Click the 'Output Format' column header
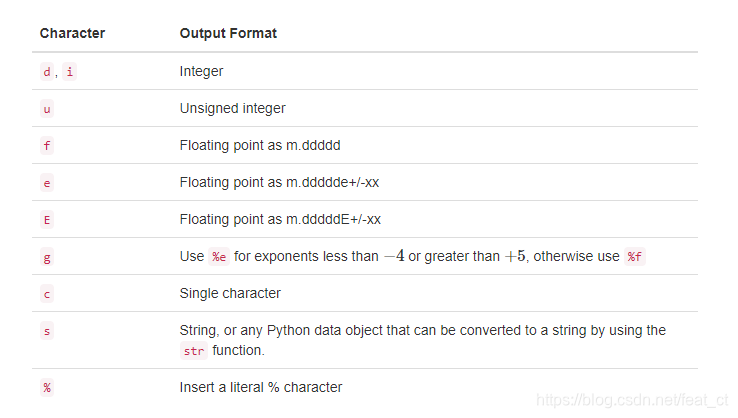This screenshot has width=738, height=418. pyautogui.click(x=228, y=33)
